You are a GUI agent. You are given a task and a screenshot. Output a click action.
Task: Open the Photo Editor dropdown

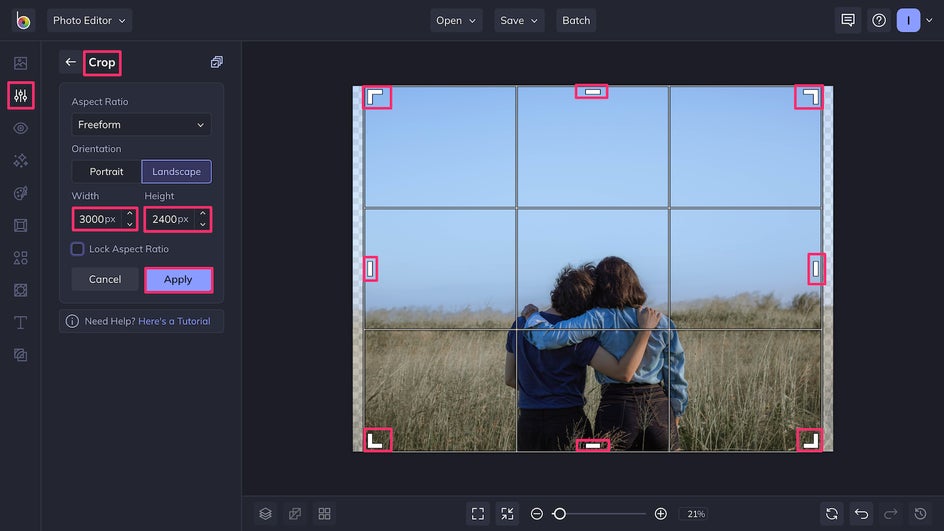click(89, 20)
